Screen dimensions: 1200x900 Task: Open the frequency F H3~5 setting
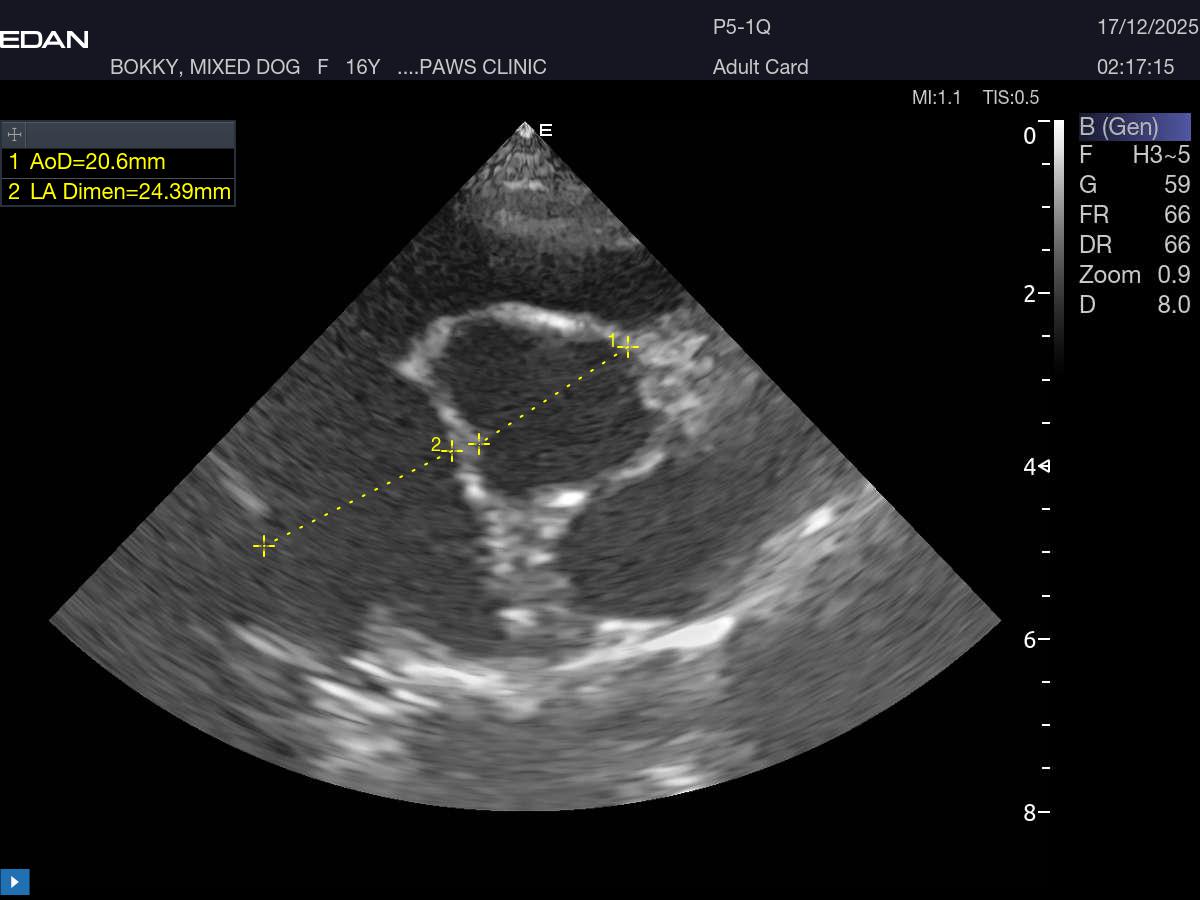(x=1134, y=155)
